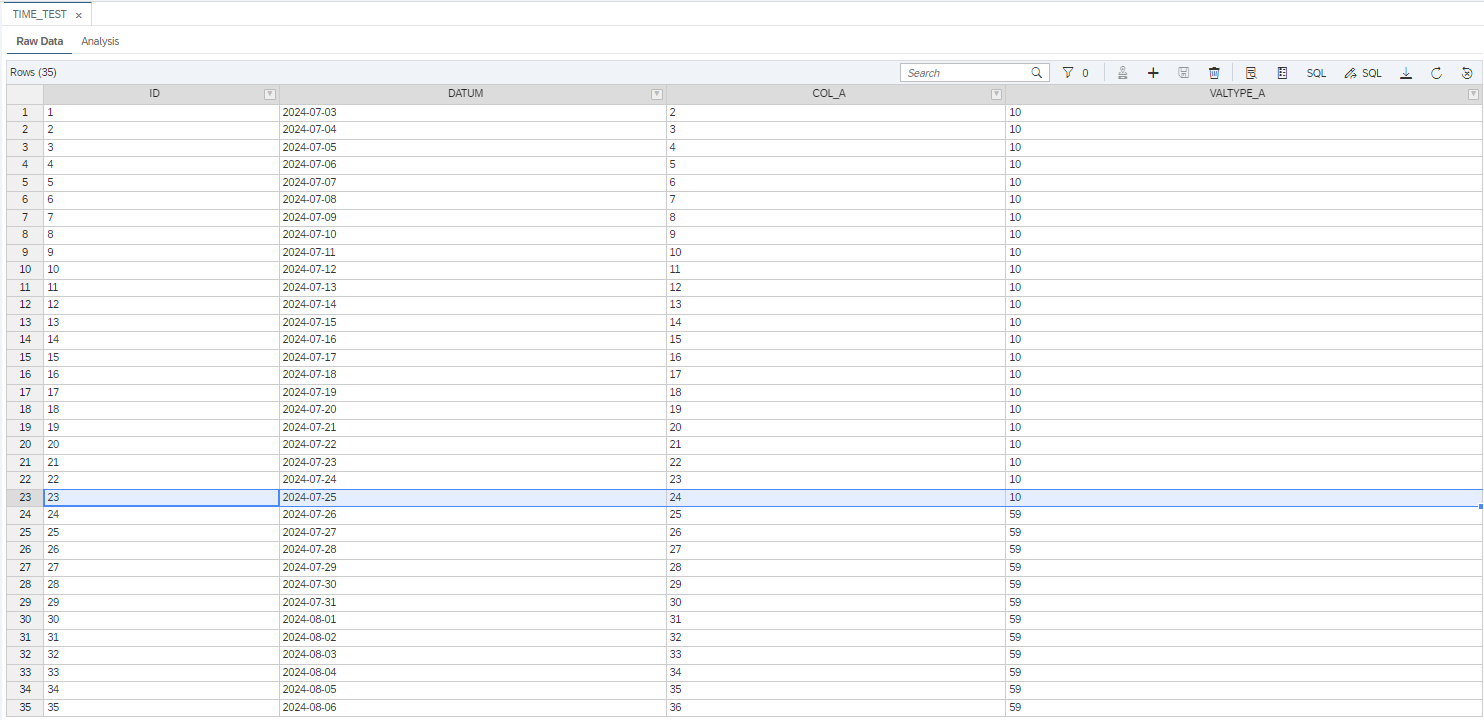Click the download data icon
The image size is (1484, 720).
[x=1405, y=73]
